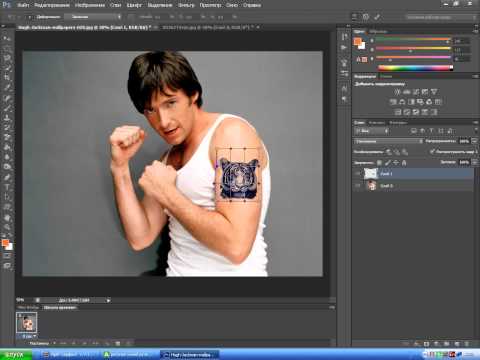480x360 pixels.
Task: Open the Opacity slider arrow
Action: point(475,141)
